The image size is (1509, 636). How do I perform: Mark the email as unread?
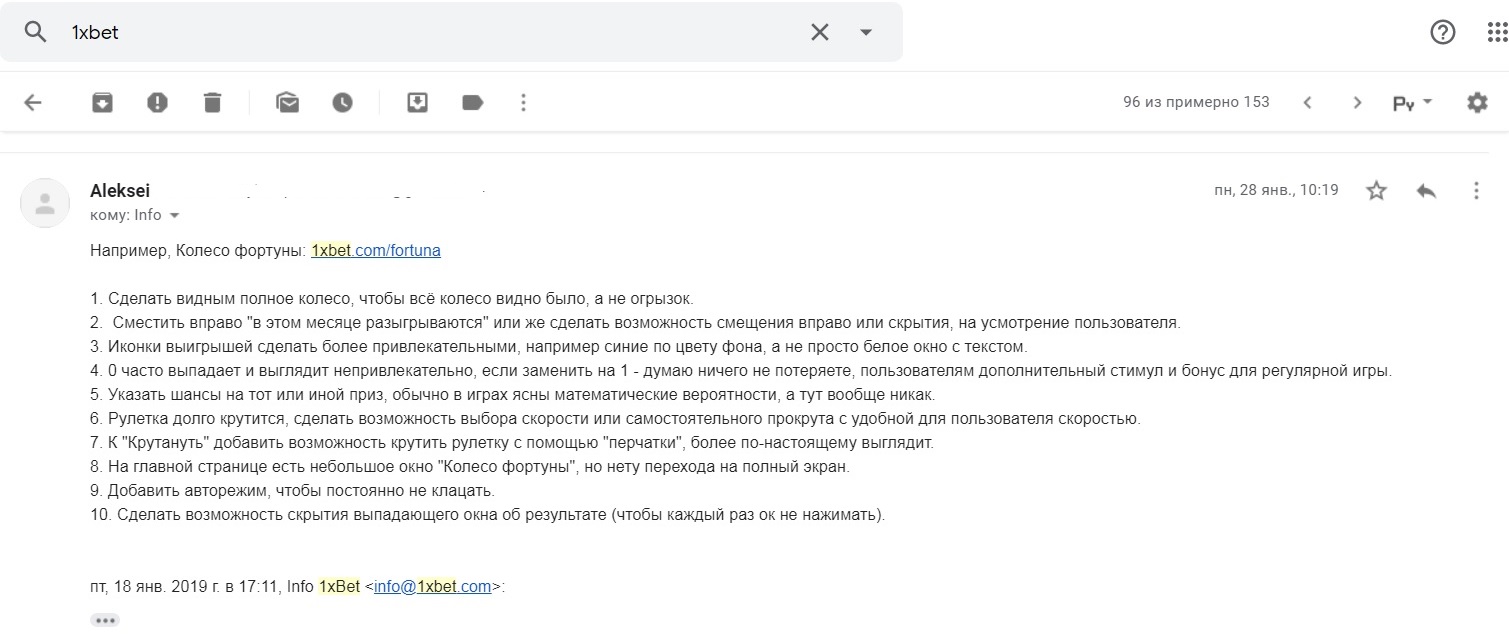tap(288, 102)
